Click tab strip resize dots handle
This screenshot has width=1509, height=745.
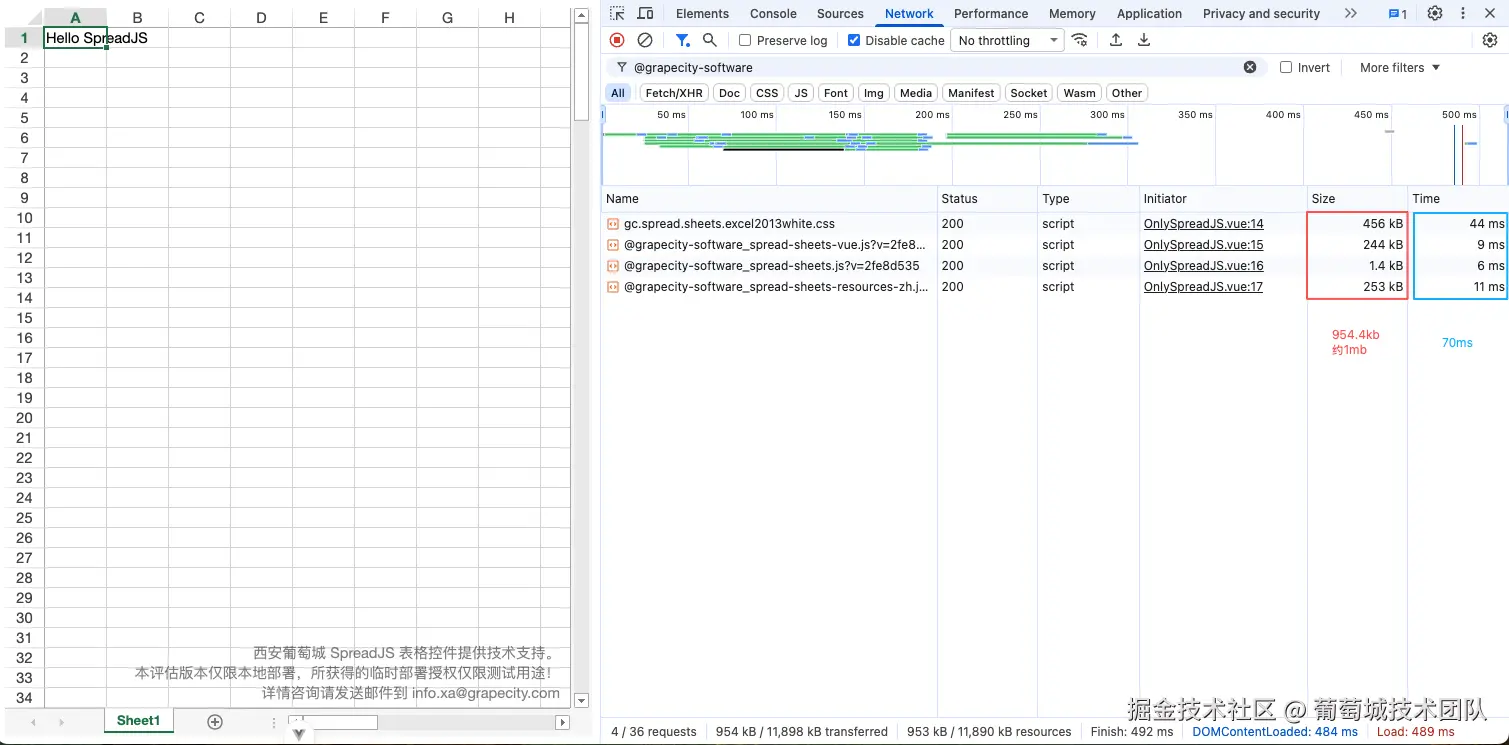click(273, 722)
